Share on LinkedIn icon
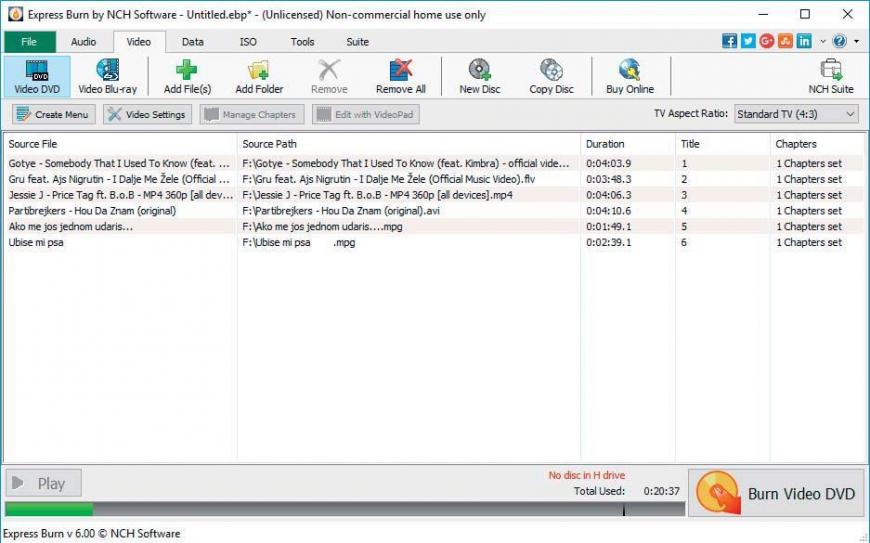 click(x=804, y=41)
